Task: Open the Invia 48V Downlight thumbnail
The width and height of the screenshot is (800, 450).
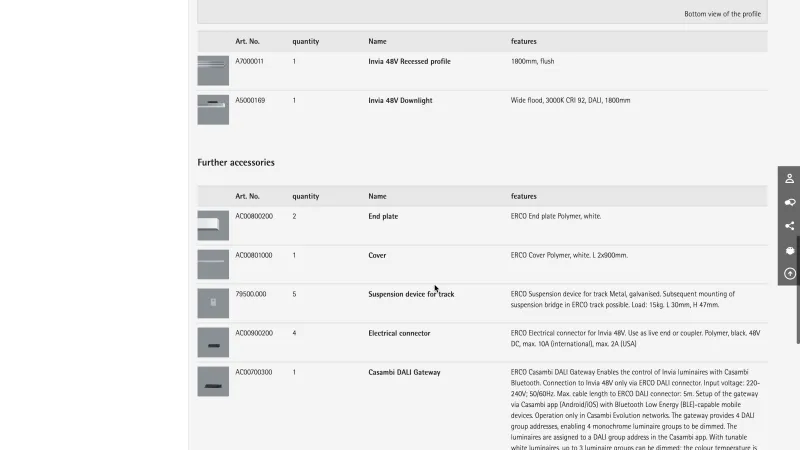Action: coord(213,109)
